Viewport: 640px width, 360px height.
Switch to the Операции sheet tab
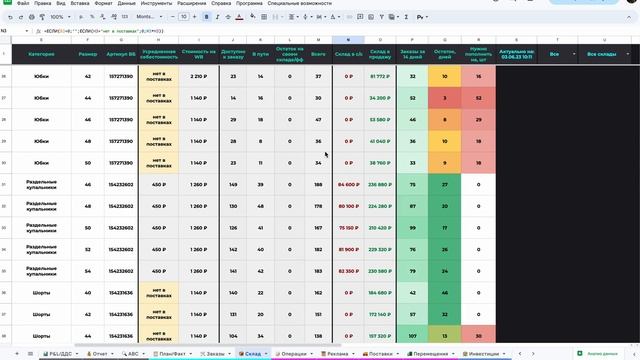293,354
